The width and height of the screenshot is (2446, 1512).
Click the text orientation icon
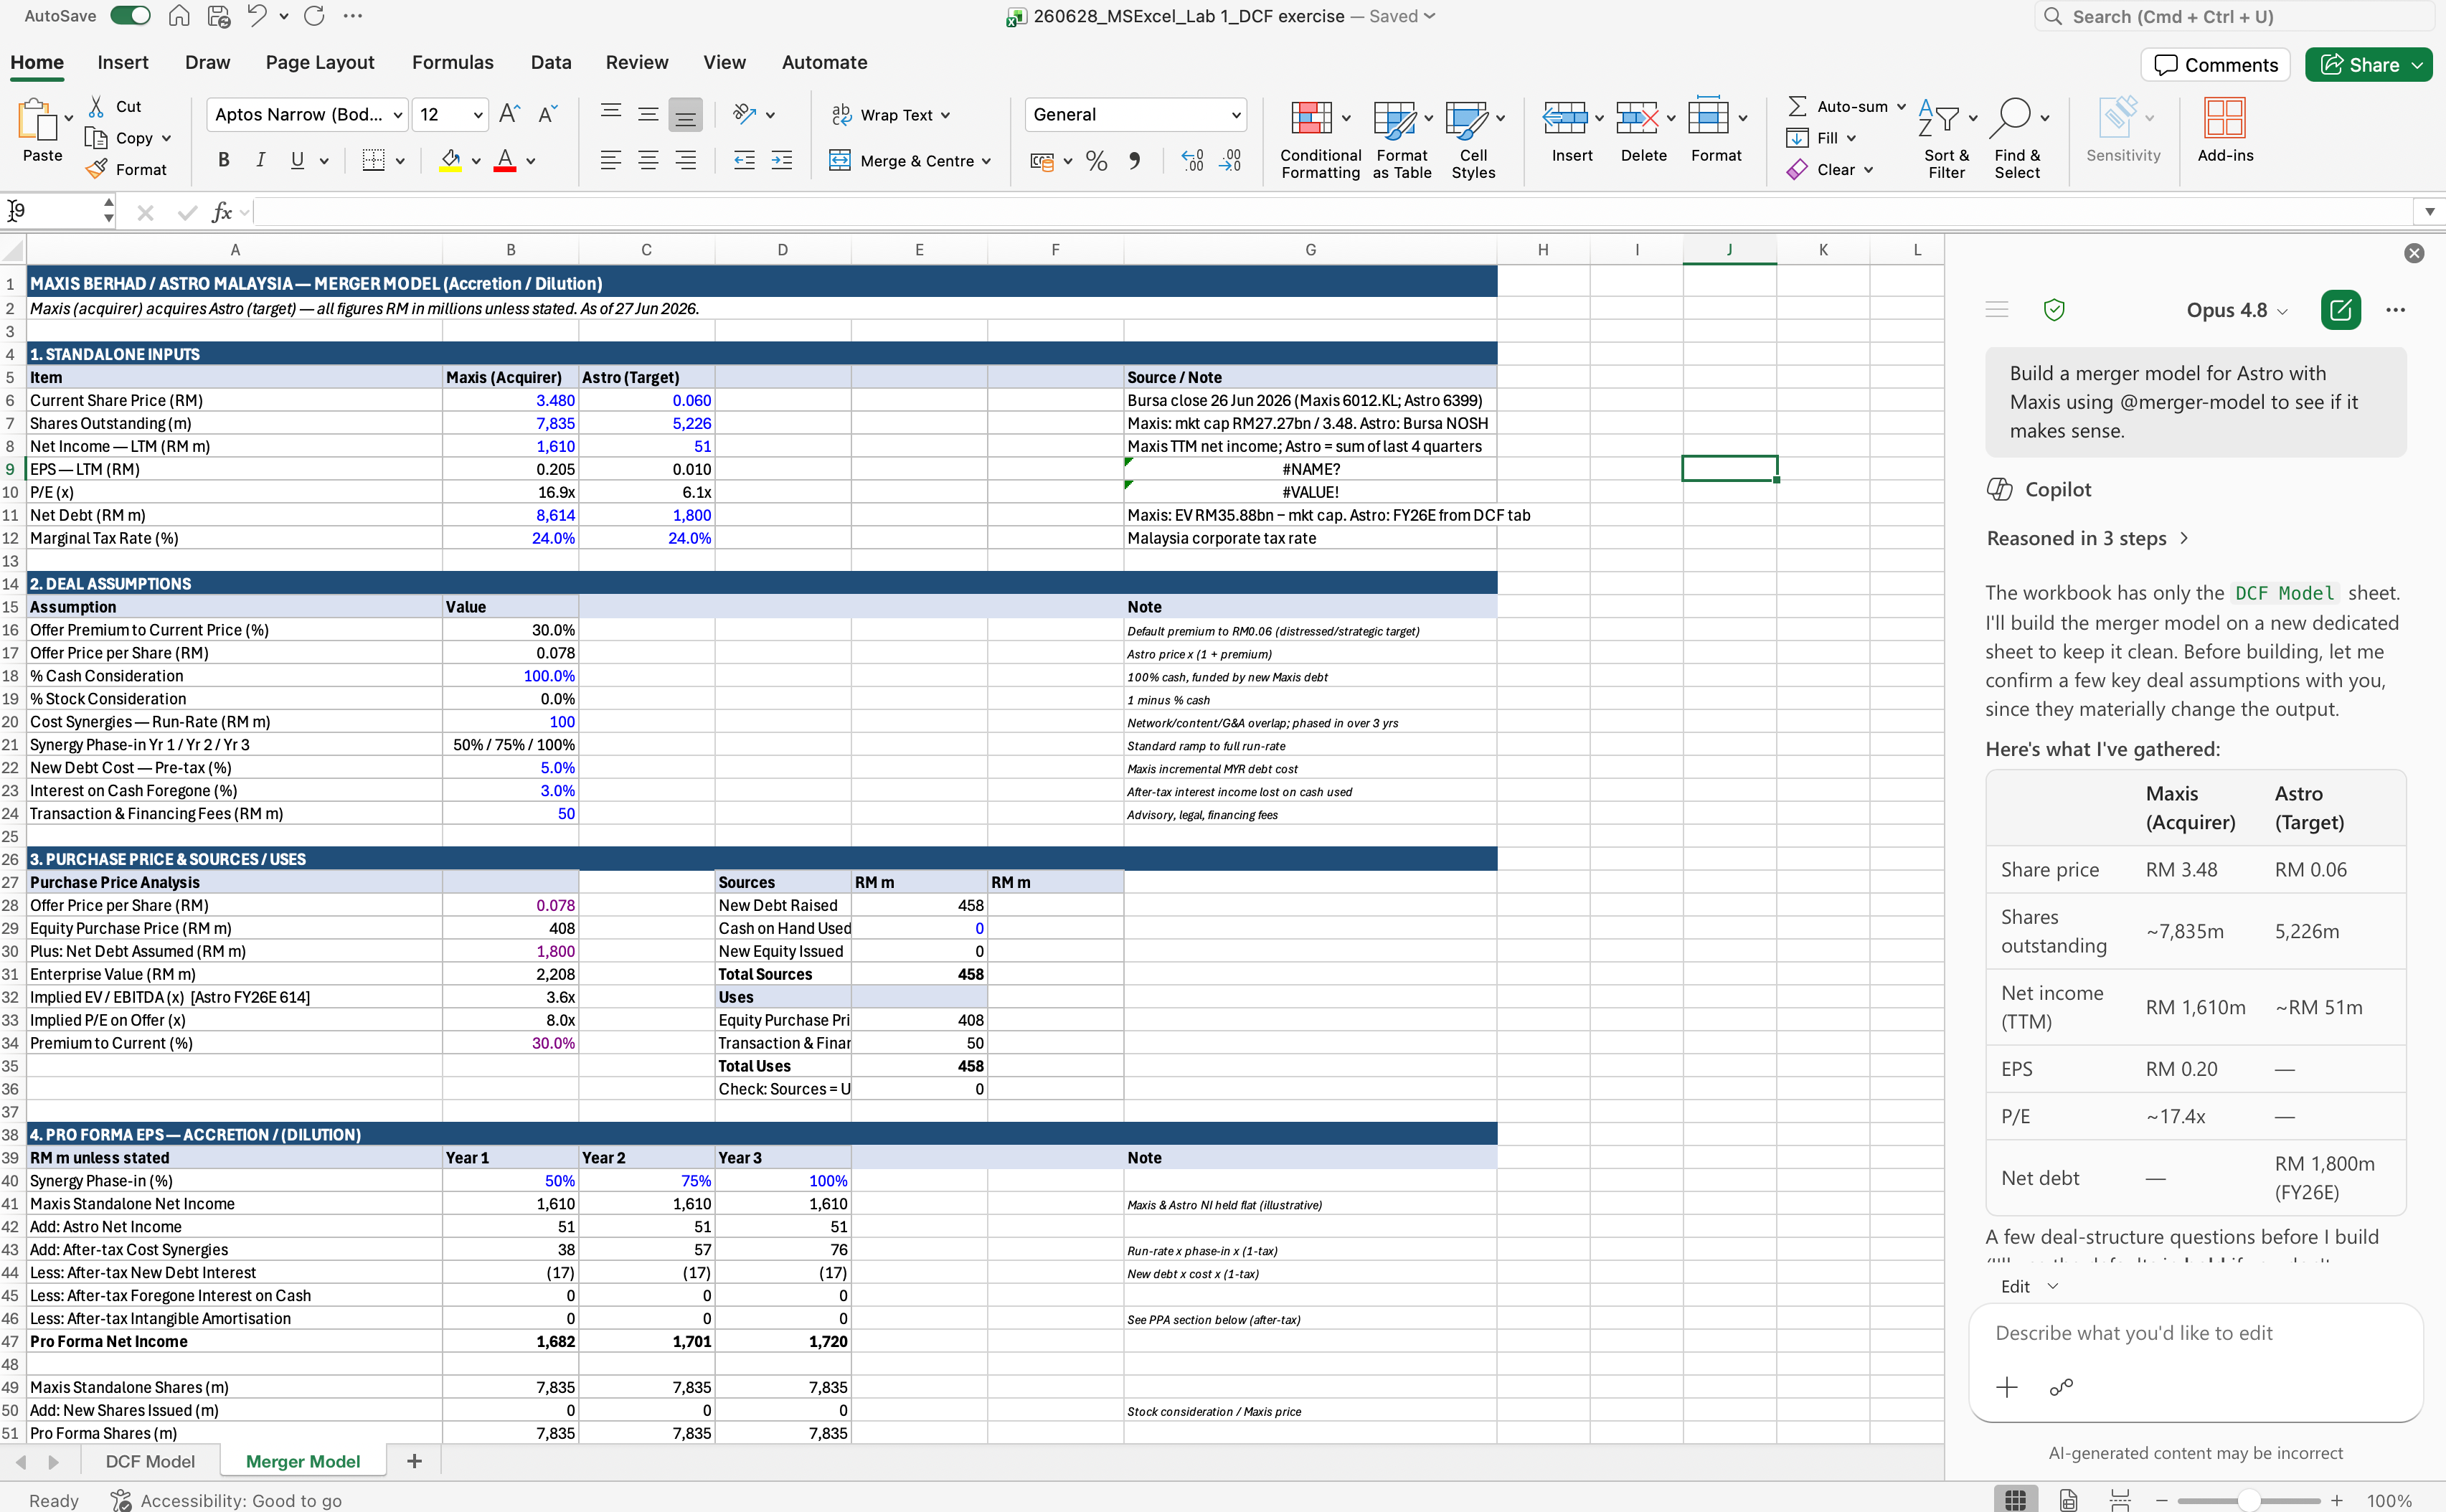click(x=744, y=114)
